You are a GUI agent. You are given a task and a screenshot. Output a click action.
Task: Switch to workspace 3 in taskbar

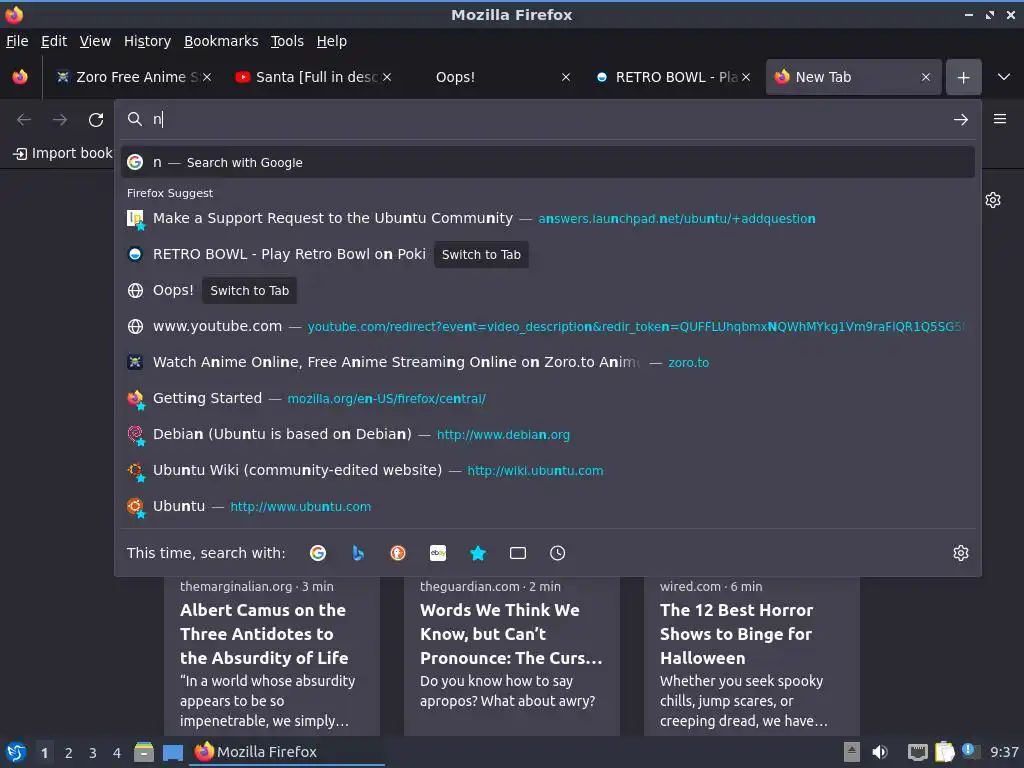click(x=93, y=753)
